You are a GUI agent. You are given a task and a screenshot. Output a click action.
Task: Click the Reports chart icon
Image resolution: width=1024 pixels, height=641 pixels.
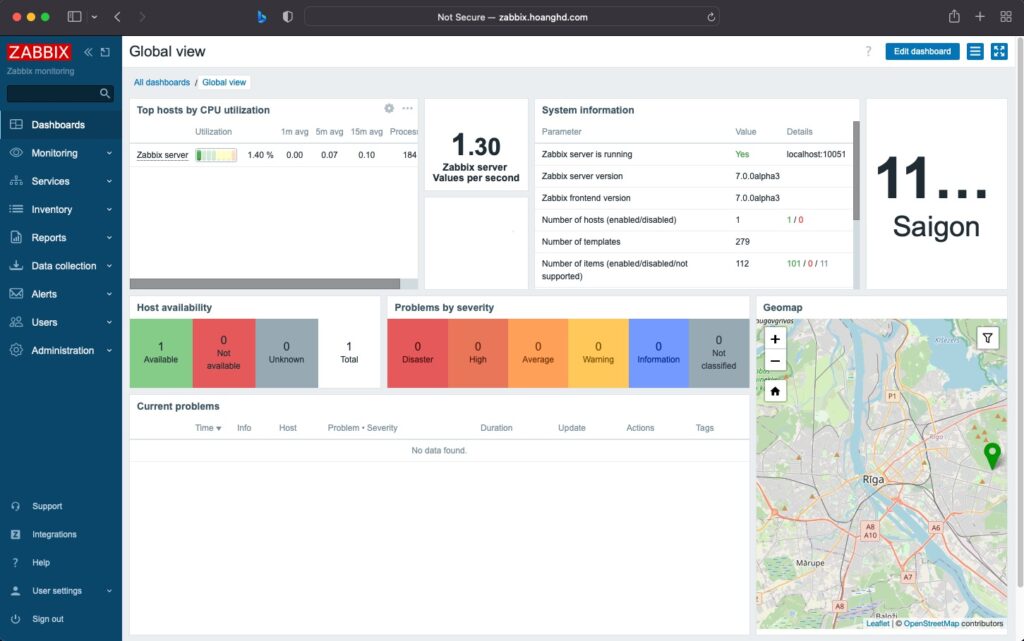(16, 238)
